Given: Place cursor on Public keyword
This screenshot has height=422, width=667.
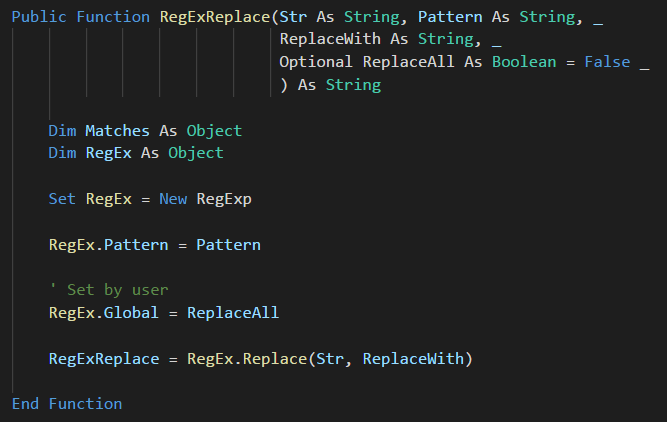Looking at the screenshot, I should tap(39, 17).
